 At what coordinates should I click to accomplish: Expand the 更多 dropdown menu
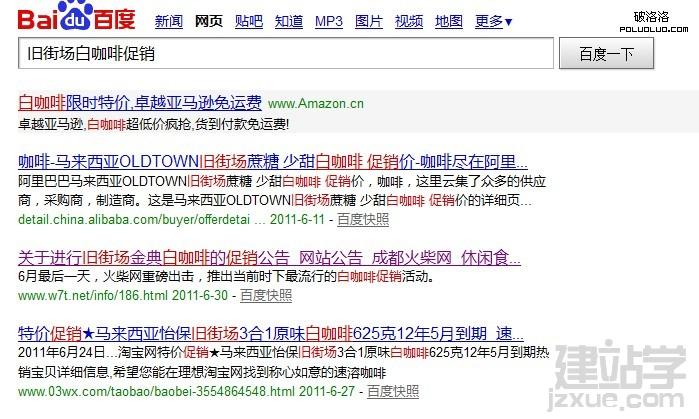493,21
